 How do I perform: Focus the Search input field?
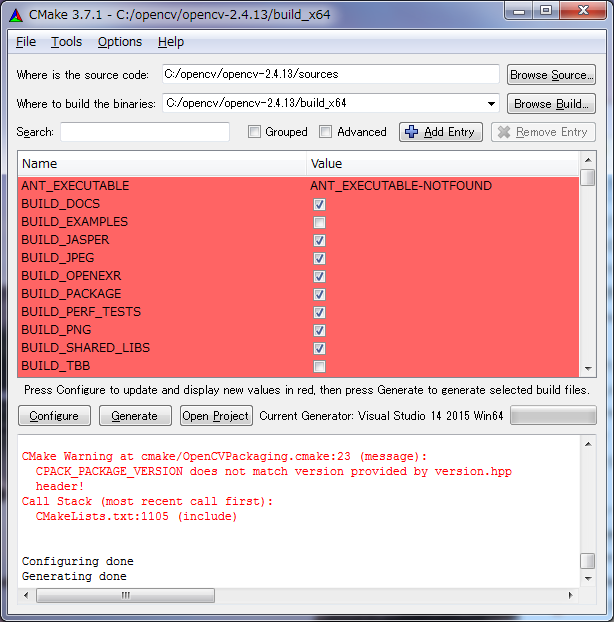click(145, 132)
